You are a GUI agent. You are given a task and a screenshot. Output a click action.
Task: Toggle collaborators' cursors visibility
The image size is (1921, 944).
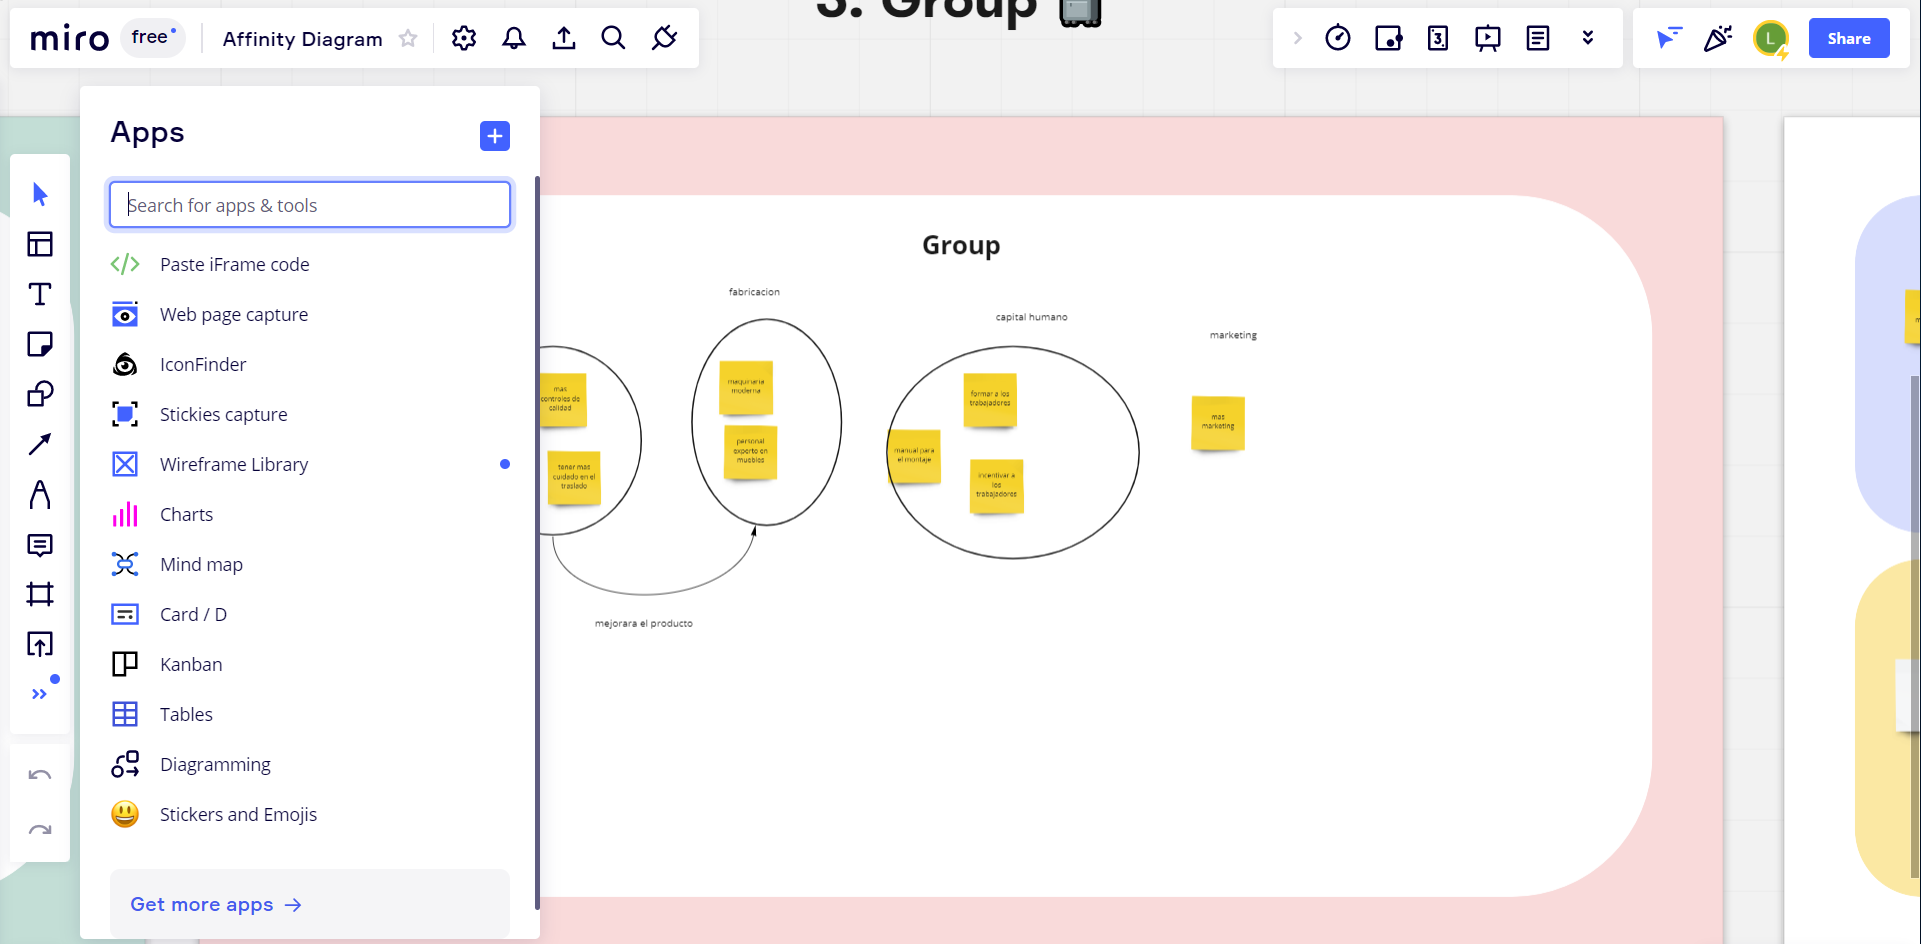(x=1669, y=38)
